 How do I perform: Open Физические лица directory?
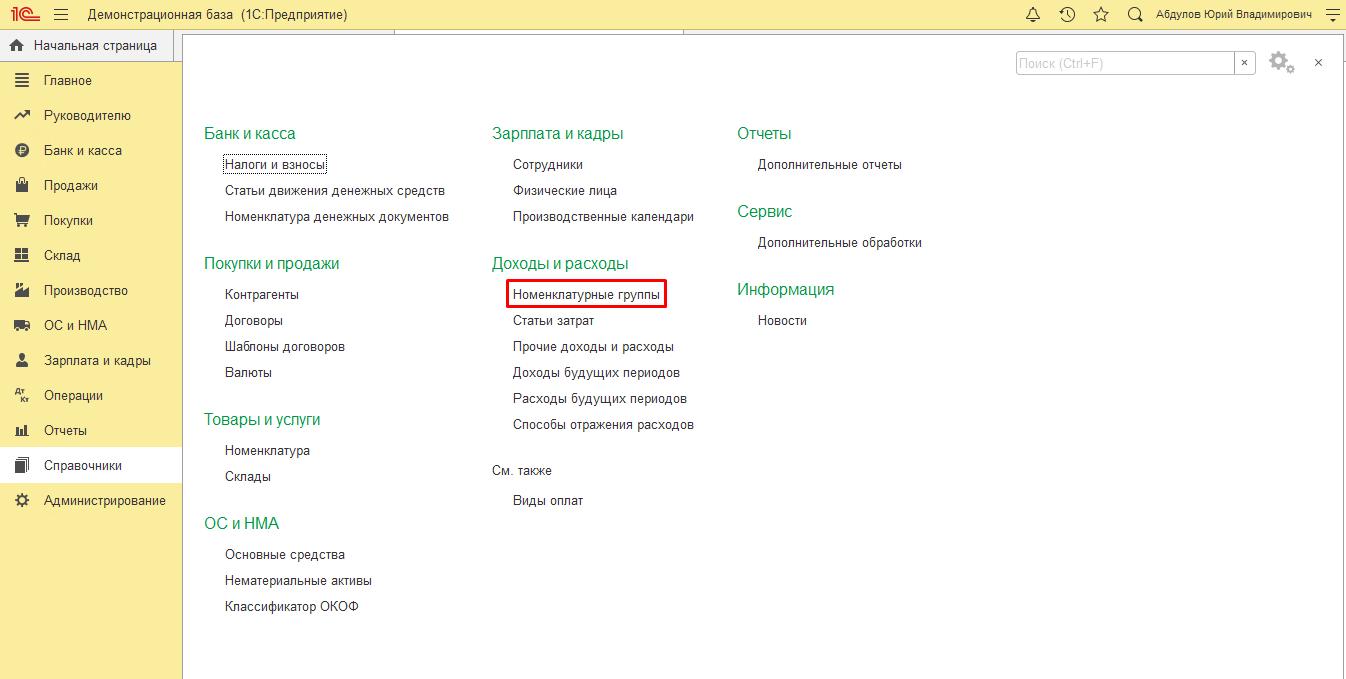[565, 190]
